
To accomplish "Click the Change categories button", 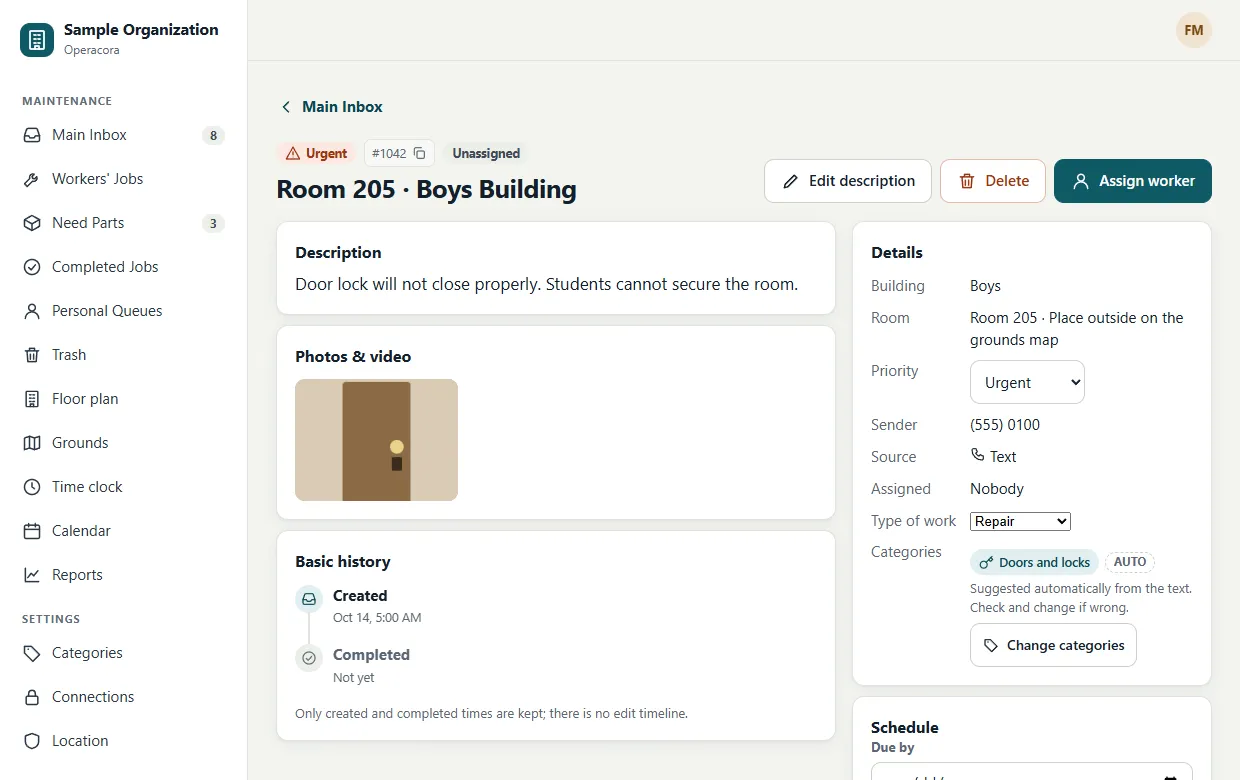I will click(x=1053, y=645).
